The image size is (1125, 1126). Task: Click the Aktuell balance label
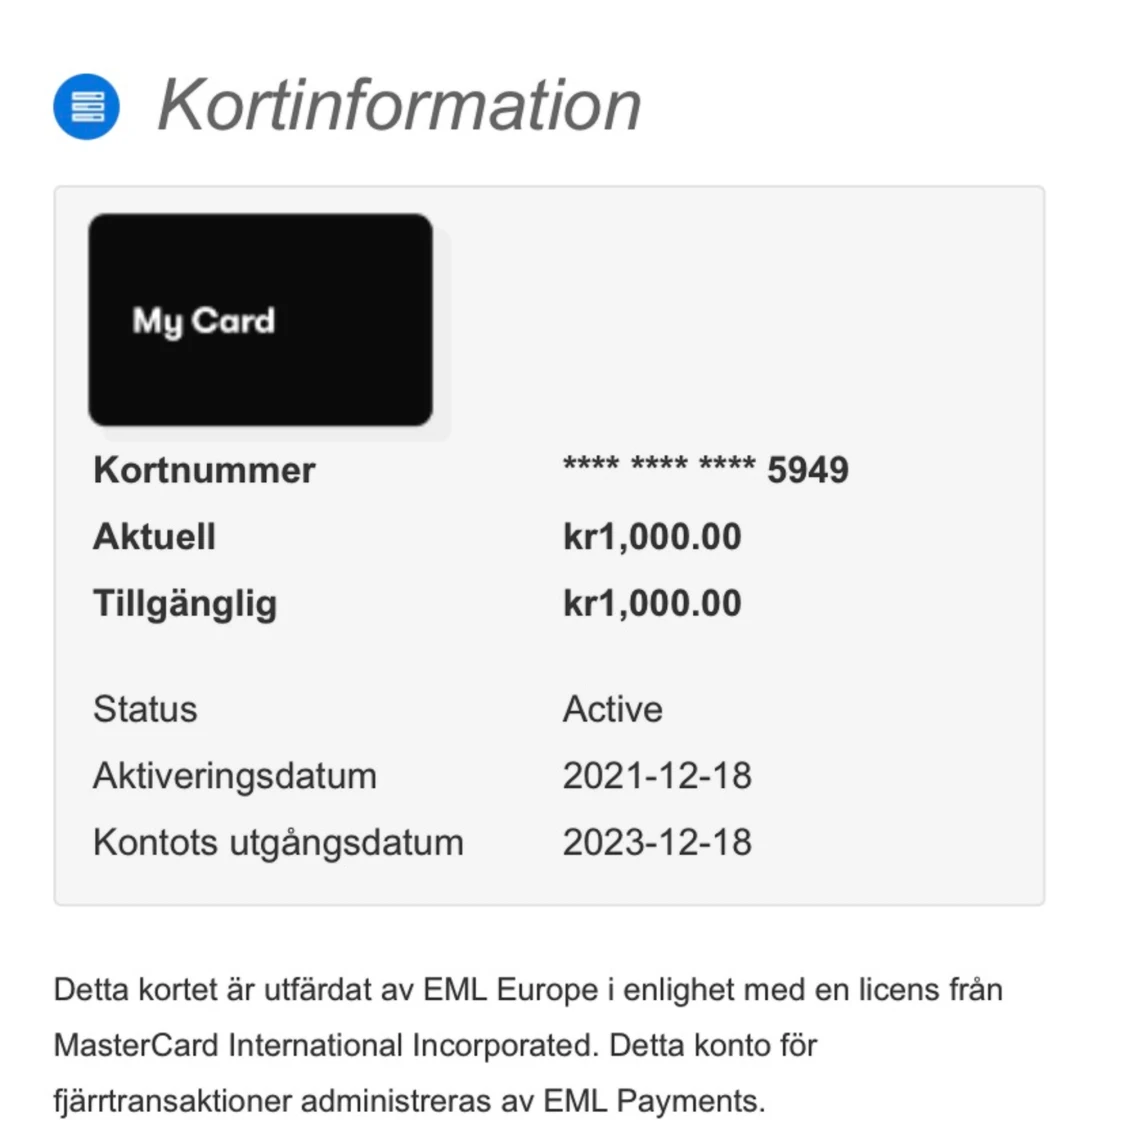click(154, 536)
